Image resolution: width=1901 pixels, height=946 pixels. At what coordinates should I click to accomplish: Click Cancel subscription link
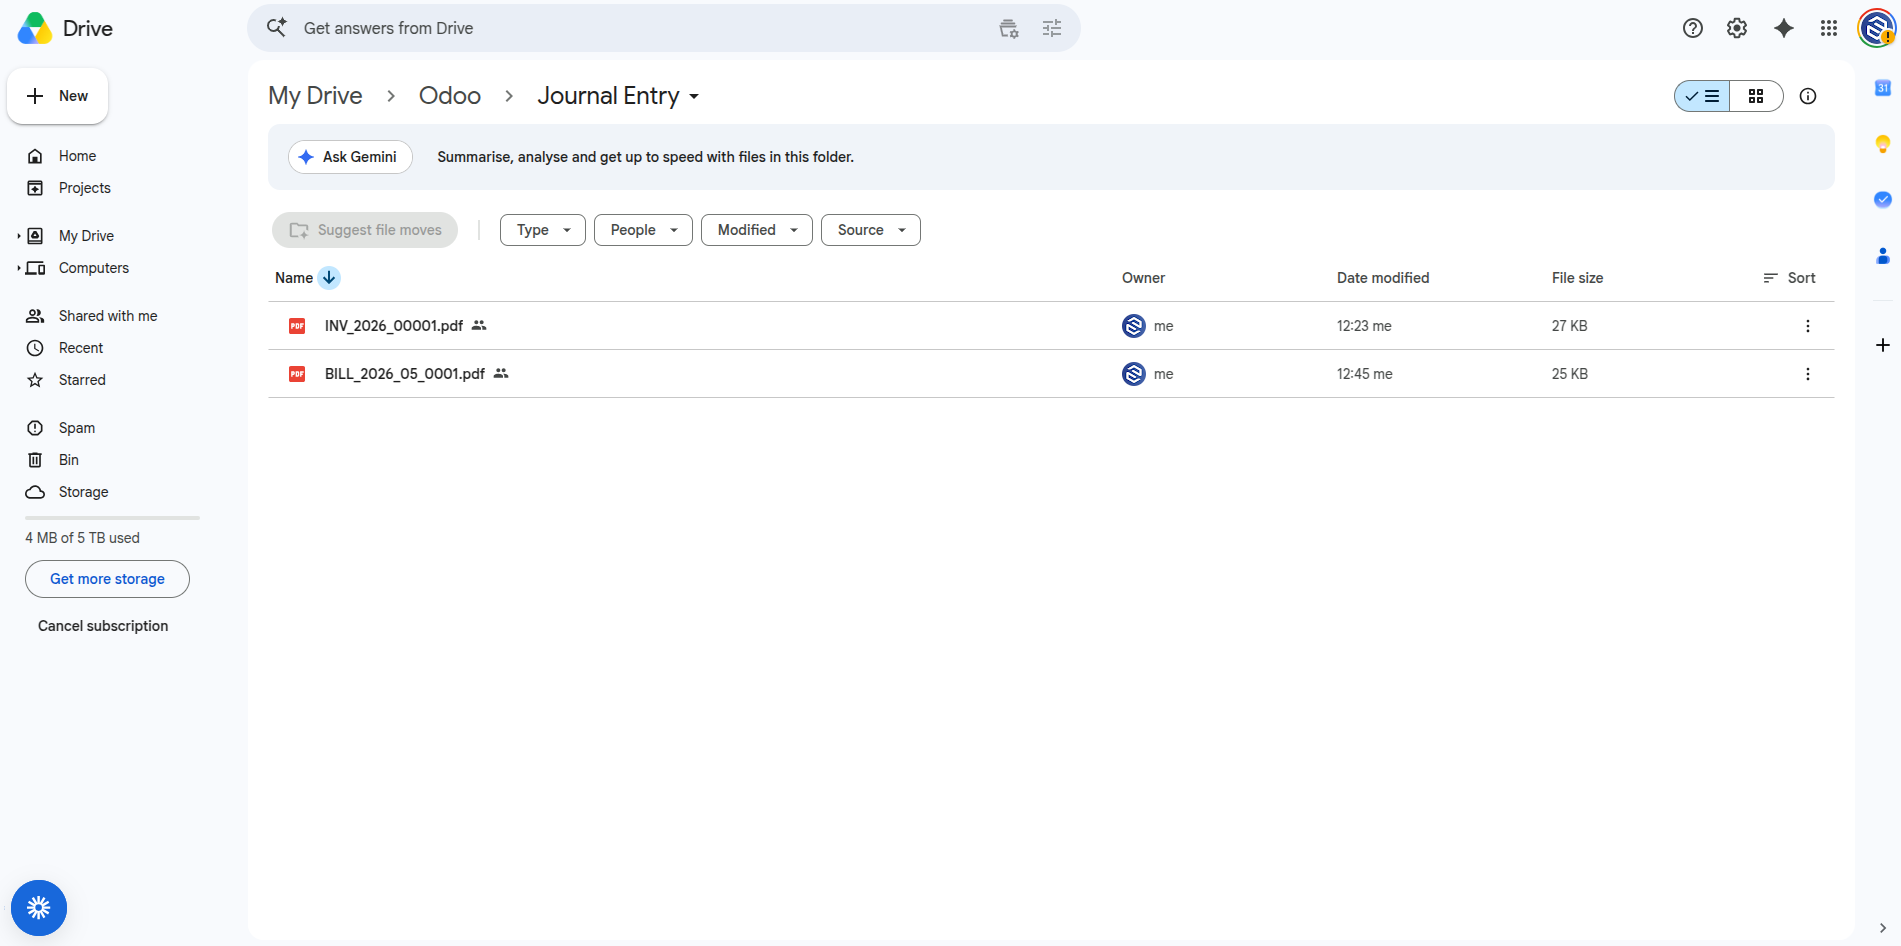click(x=103, y=626)
